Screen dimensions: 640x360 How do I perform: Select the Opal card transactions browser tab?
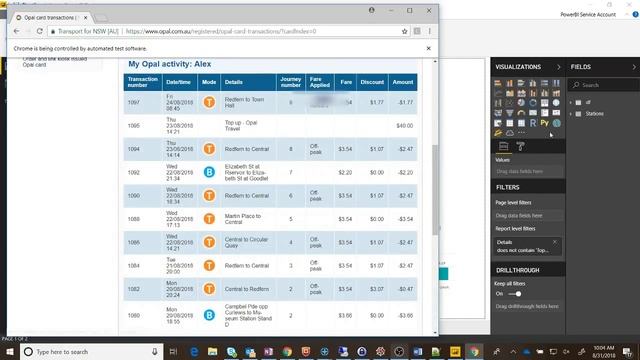50,18
